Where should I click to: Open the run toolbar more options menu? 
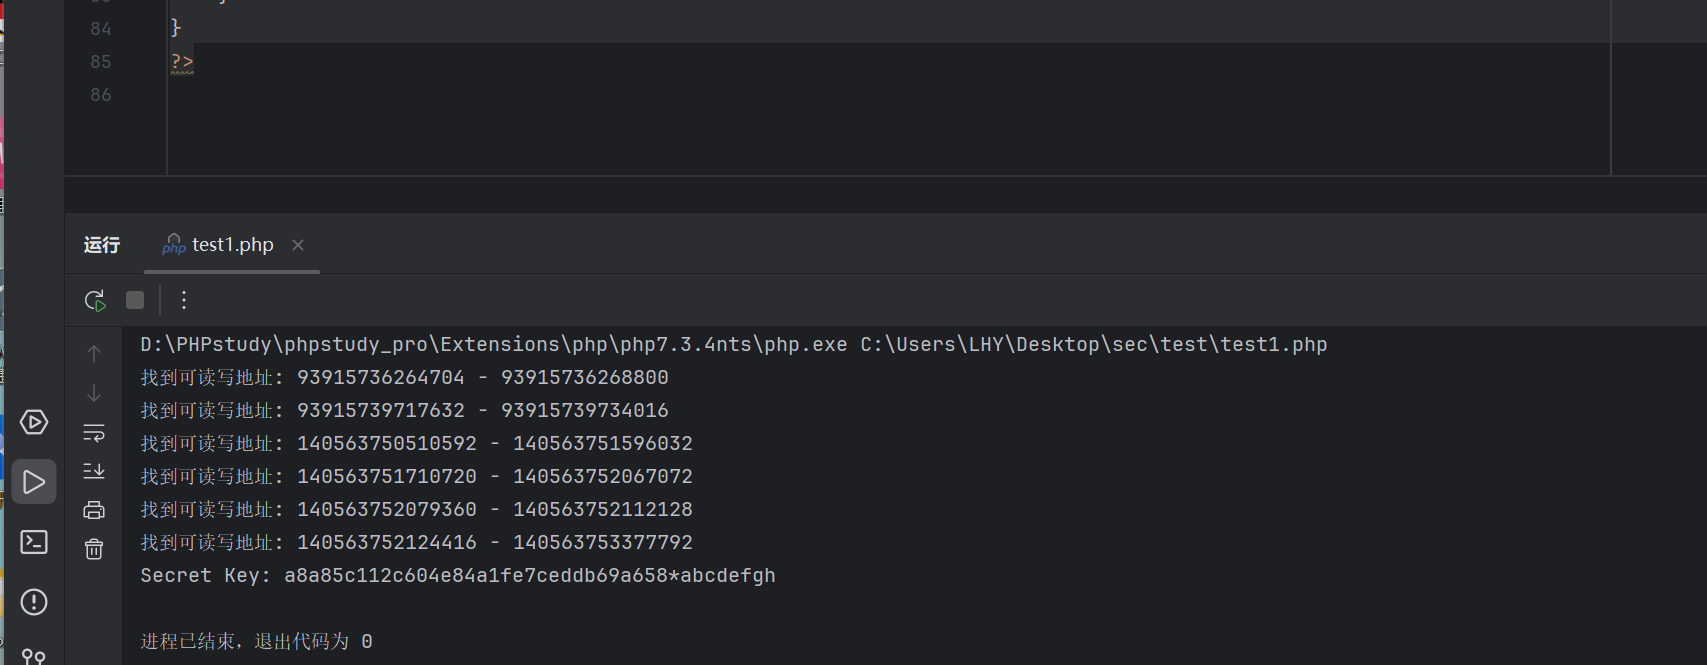pyautogui.click(x=184, y=300)
